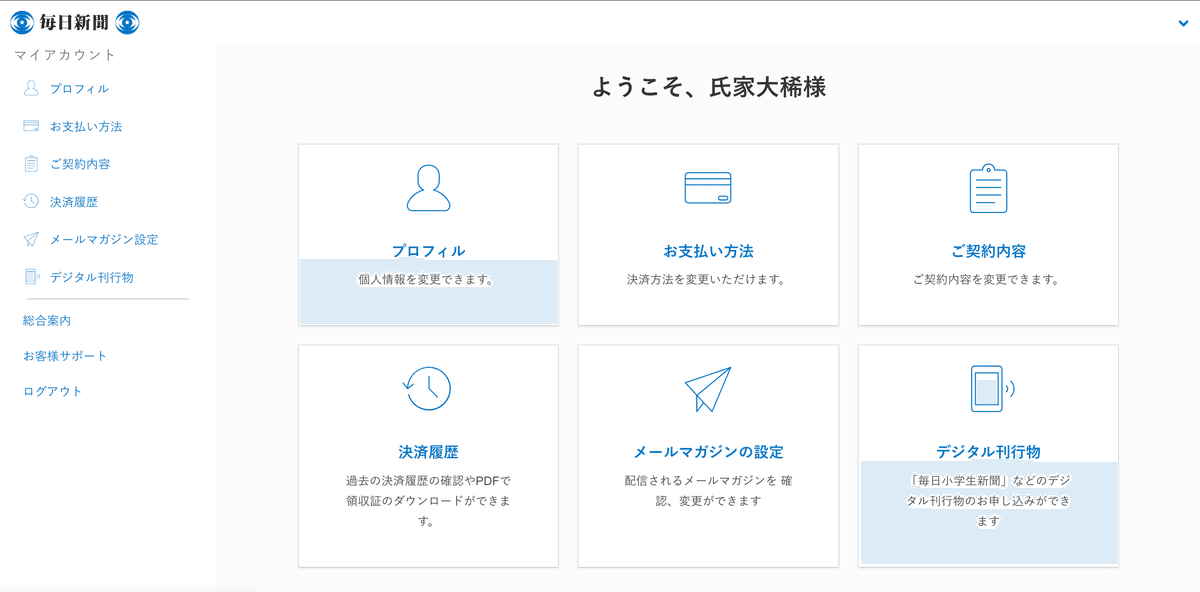
Task: Click the 配信されるメールマガジン description text
Action: (x=708, y=491)
